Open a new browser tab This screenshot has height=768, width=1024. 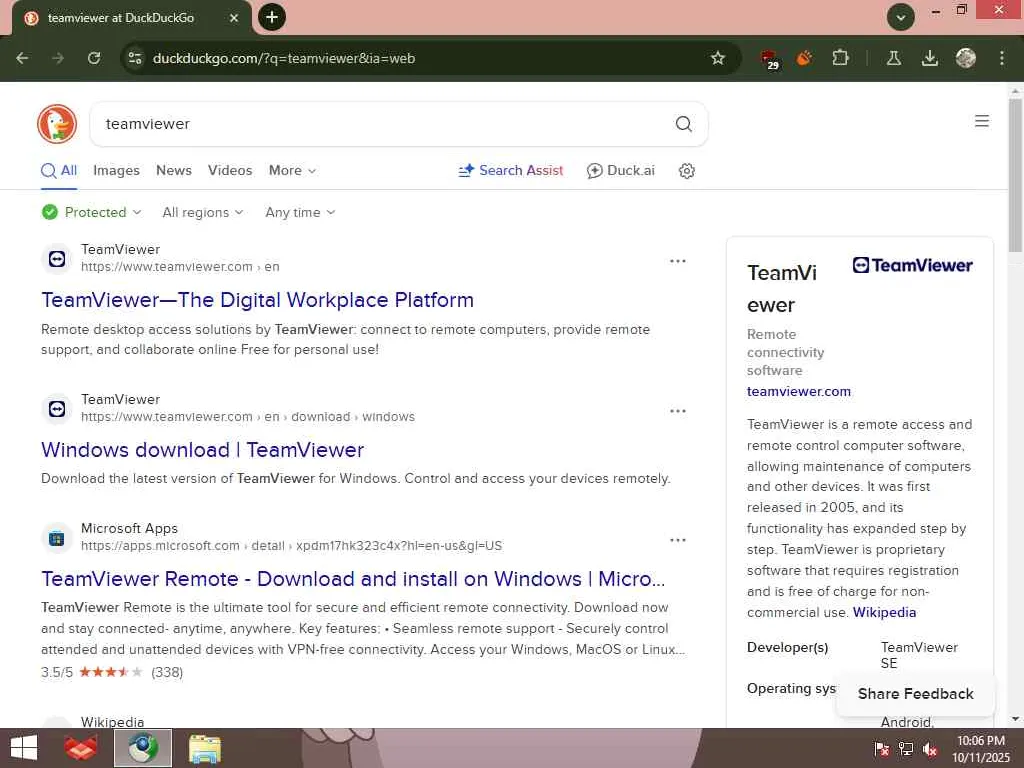pos(272,17)
